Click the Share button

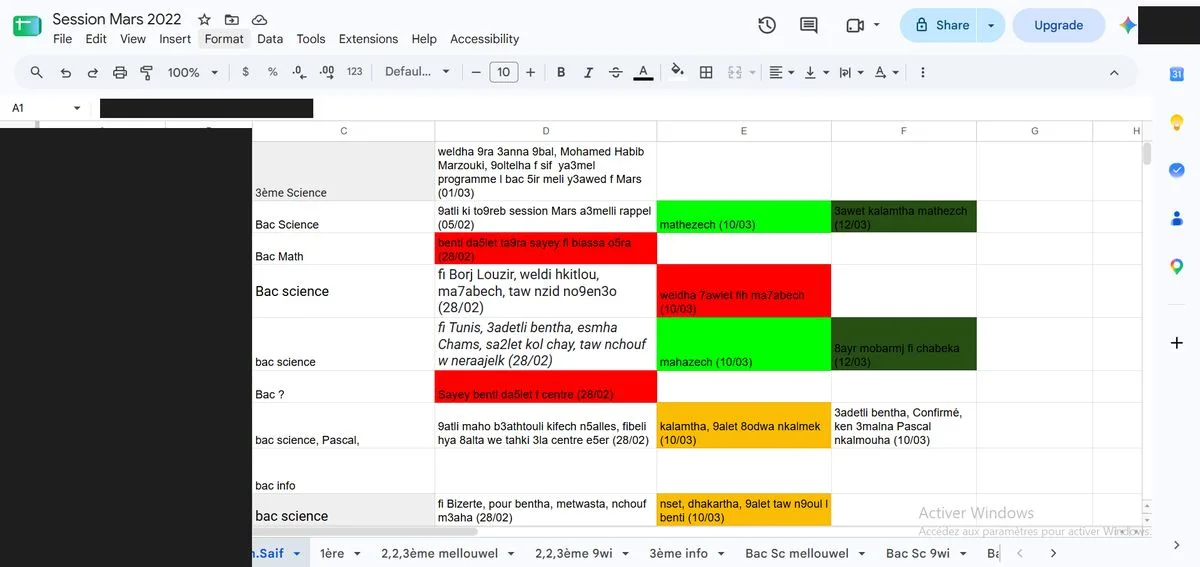pos(940,25)
